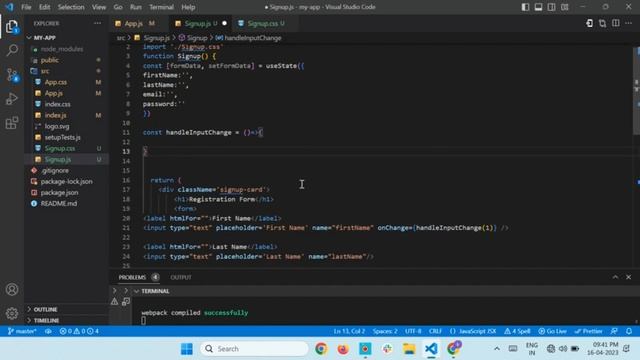Click handleInputChange in the breadcrumb
640x360 pixels.
coord(253,38)
